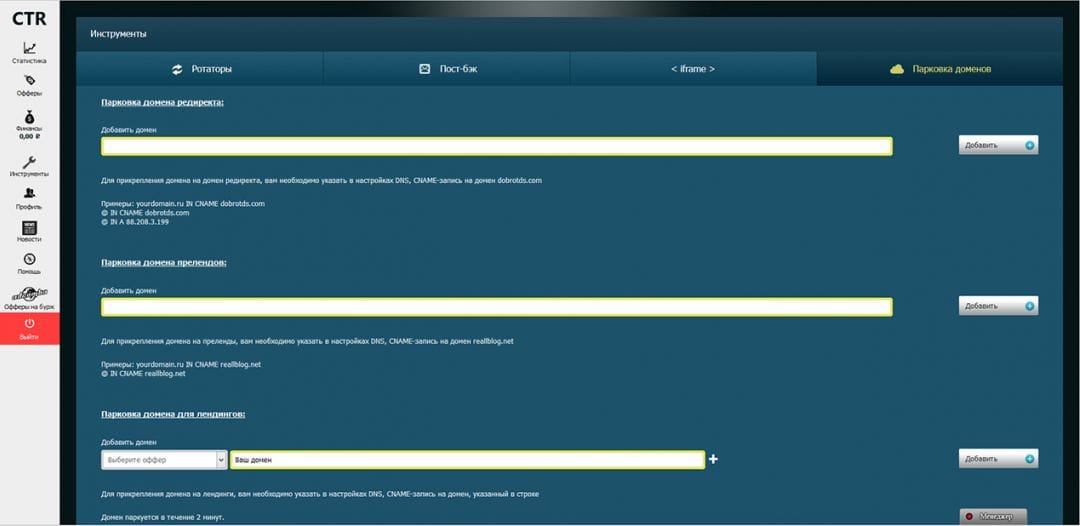Expand the Выберите оффер dropdown

point(165,460)
